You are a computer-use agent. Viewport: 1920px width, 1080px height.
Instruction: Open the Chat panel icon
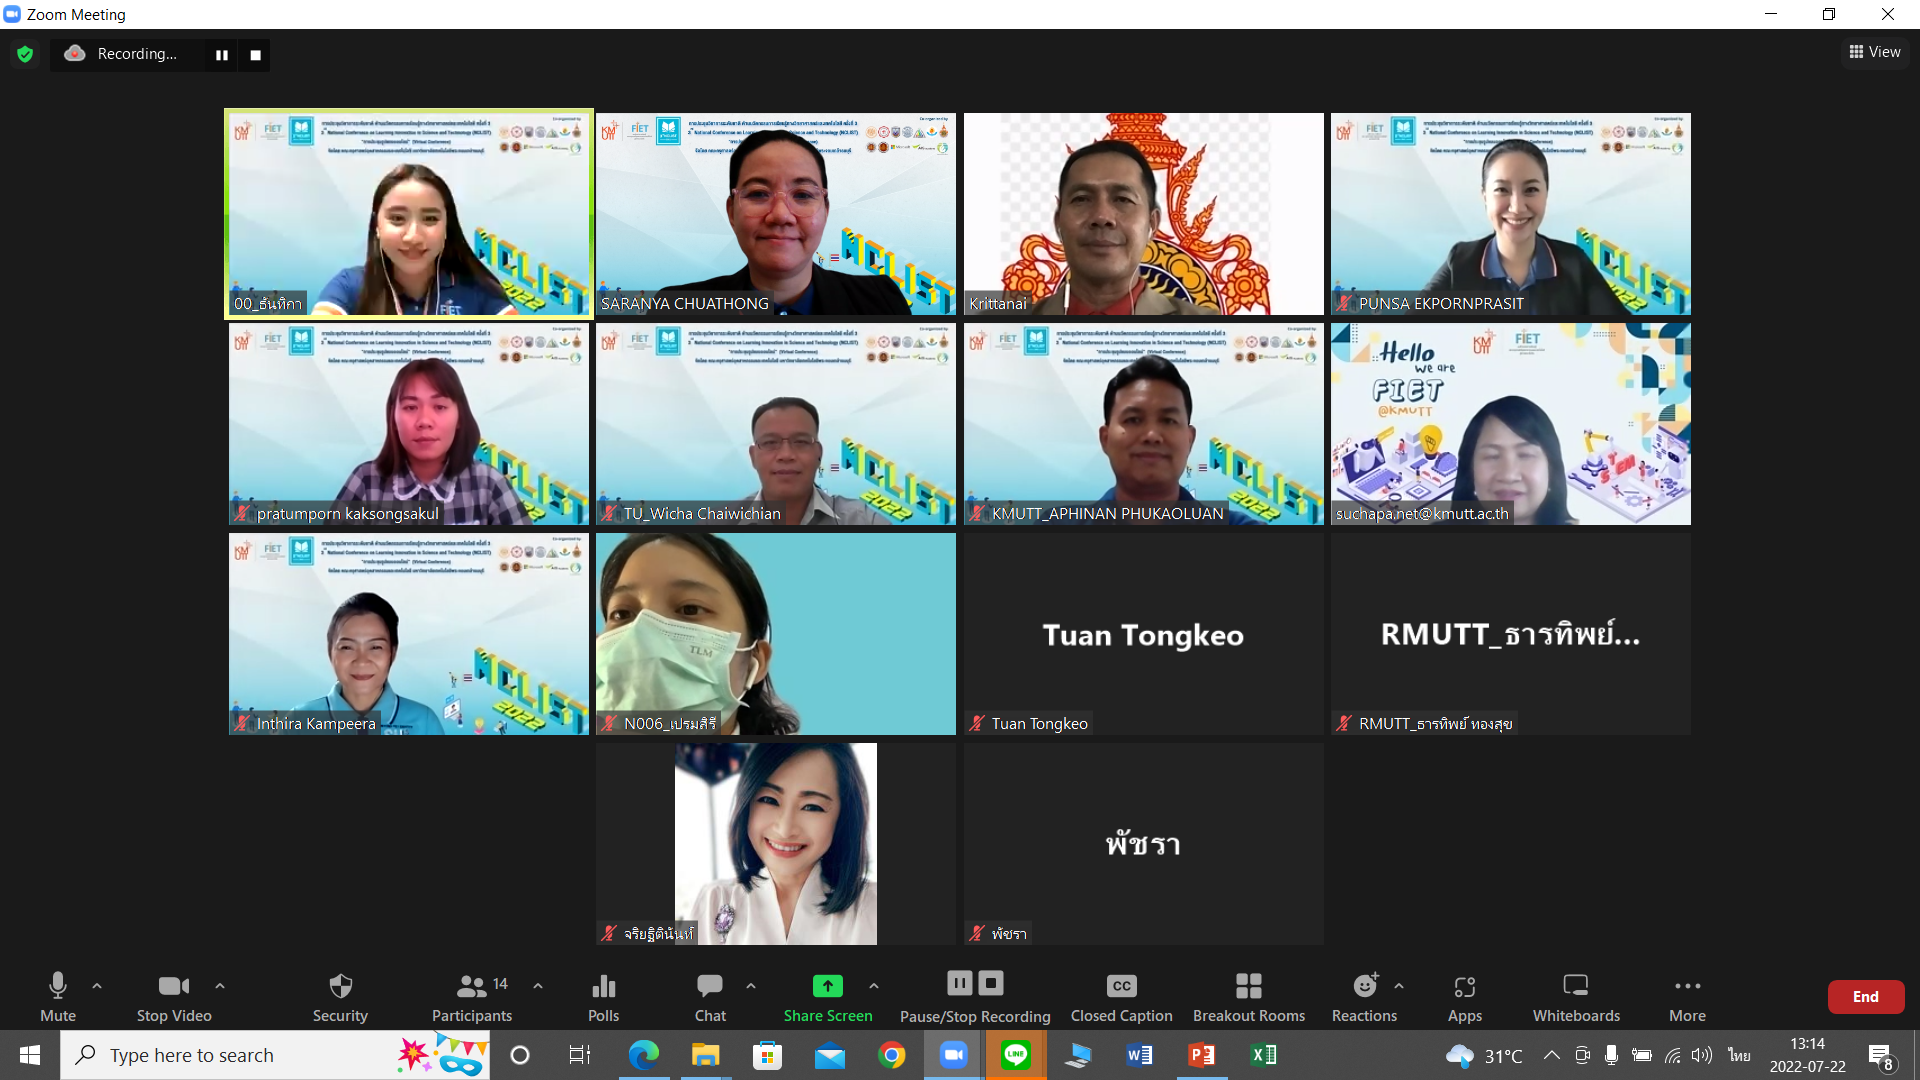(x=710, y=987)
